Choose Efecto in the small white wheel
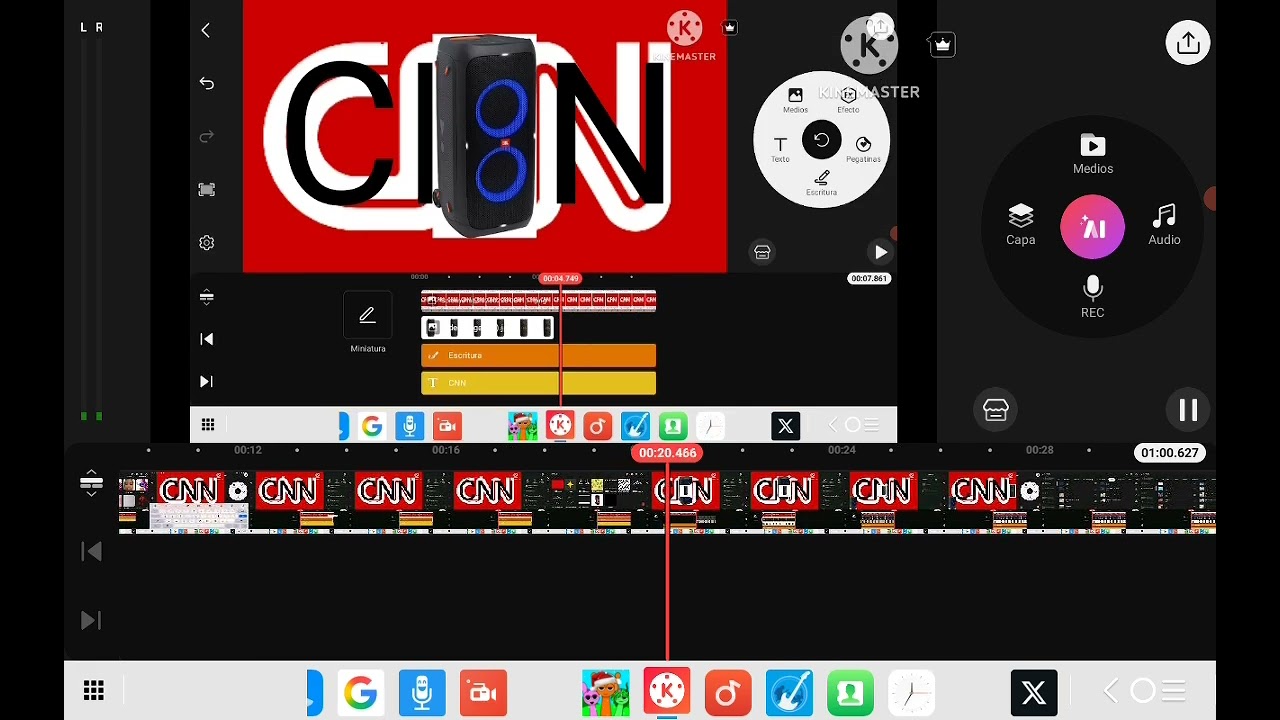This screenshot has width=1280, height=720. (848, 100)
